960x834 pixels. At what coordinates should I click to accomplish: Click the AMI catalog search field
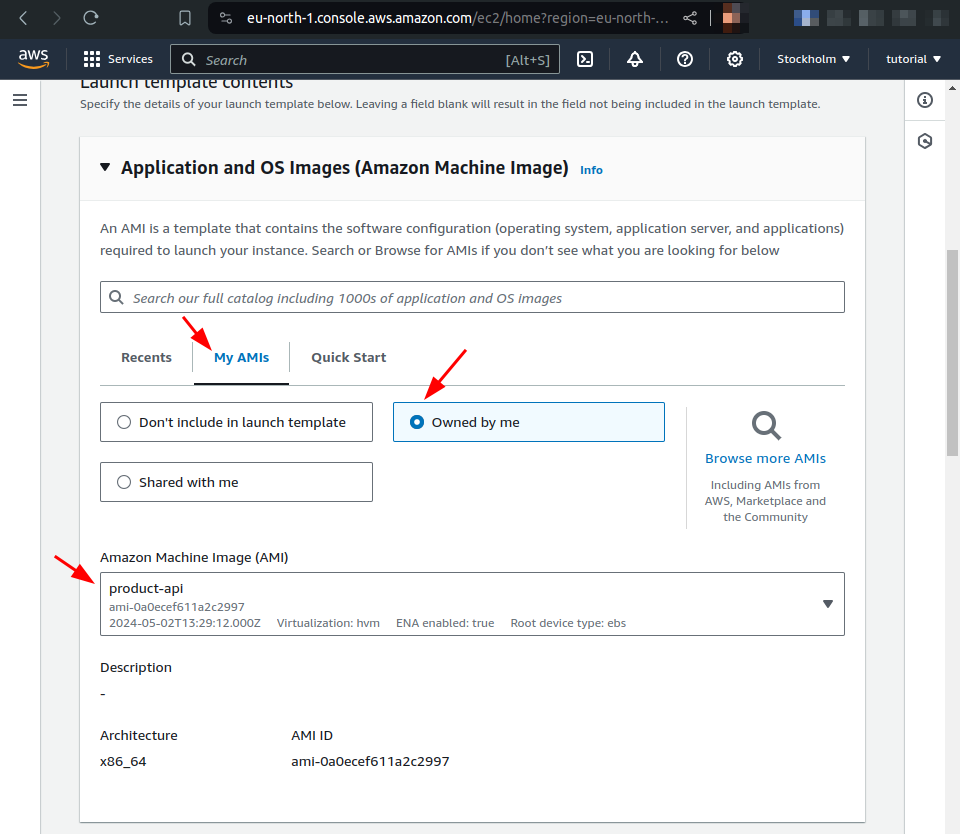472,298
